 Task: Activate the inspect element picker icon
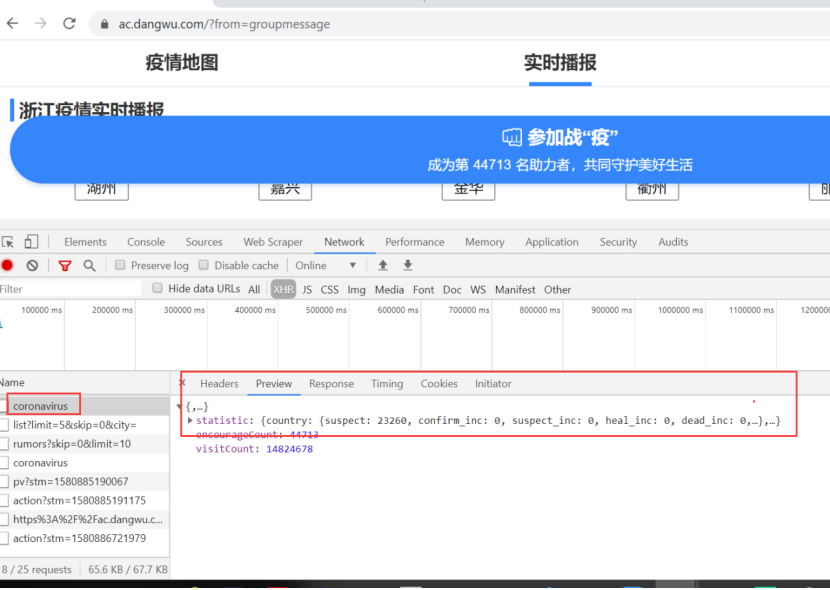pyautogui.click(x=8, y=242)
